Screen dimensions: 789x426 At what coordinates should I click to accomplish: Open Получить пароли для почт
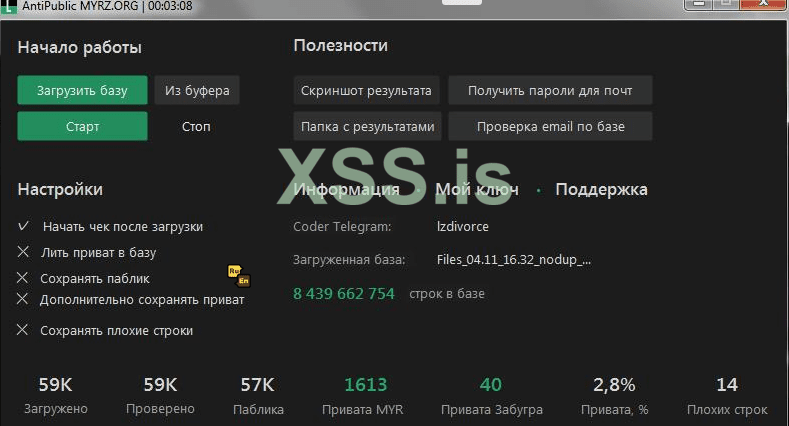(x=550, y=91)
